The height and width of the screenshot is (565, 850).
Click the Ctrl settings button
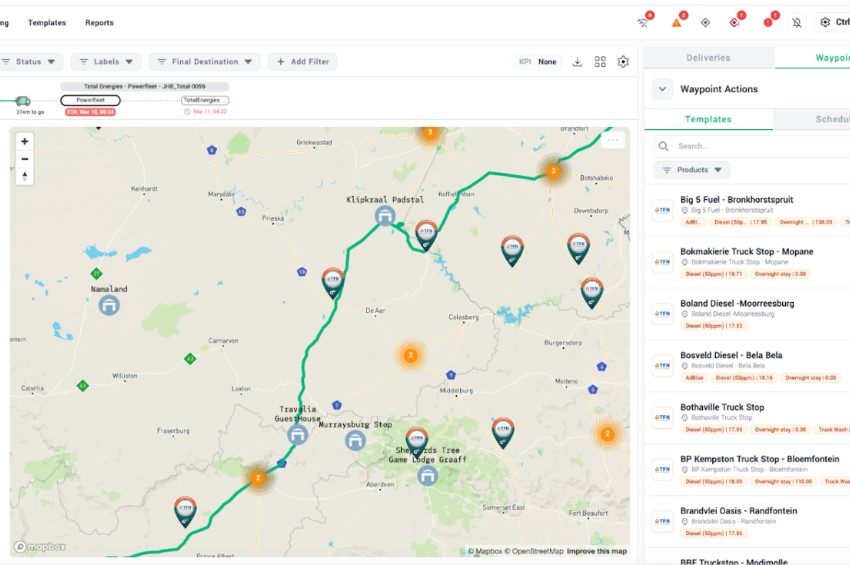[x=834, y=22]
